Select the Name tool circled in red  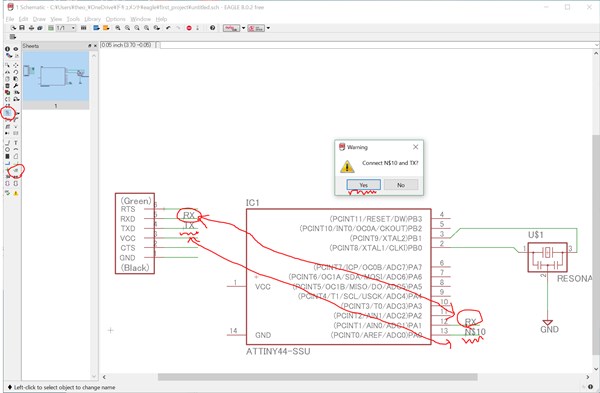click(8, 113)
